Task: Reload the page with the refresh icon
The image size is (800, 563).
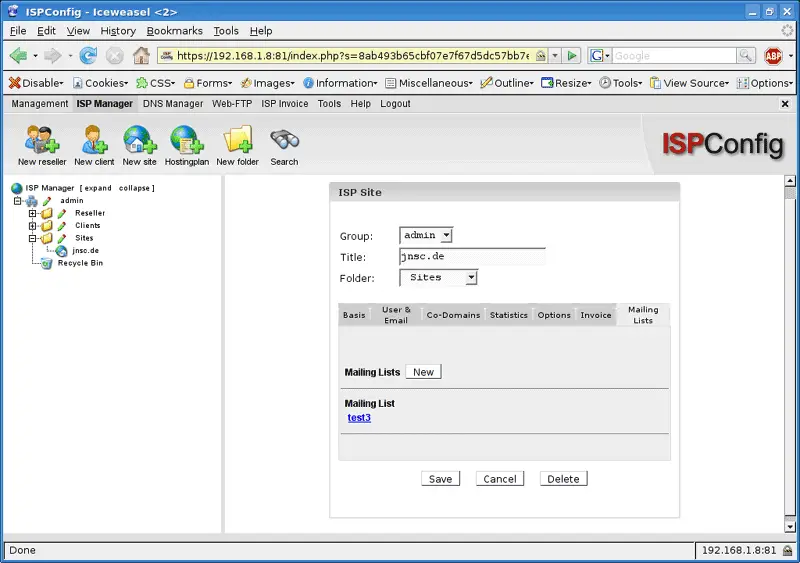Action: [88, 55]
